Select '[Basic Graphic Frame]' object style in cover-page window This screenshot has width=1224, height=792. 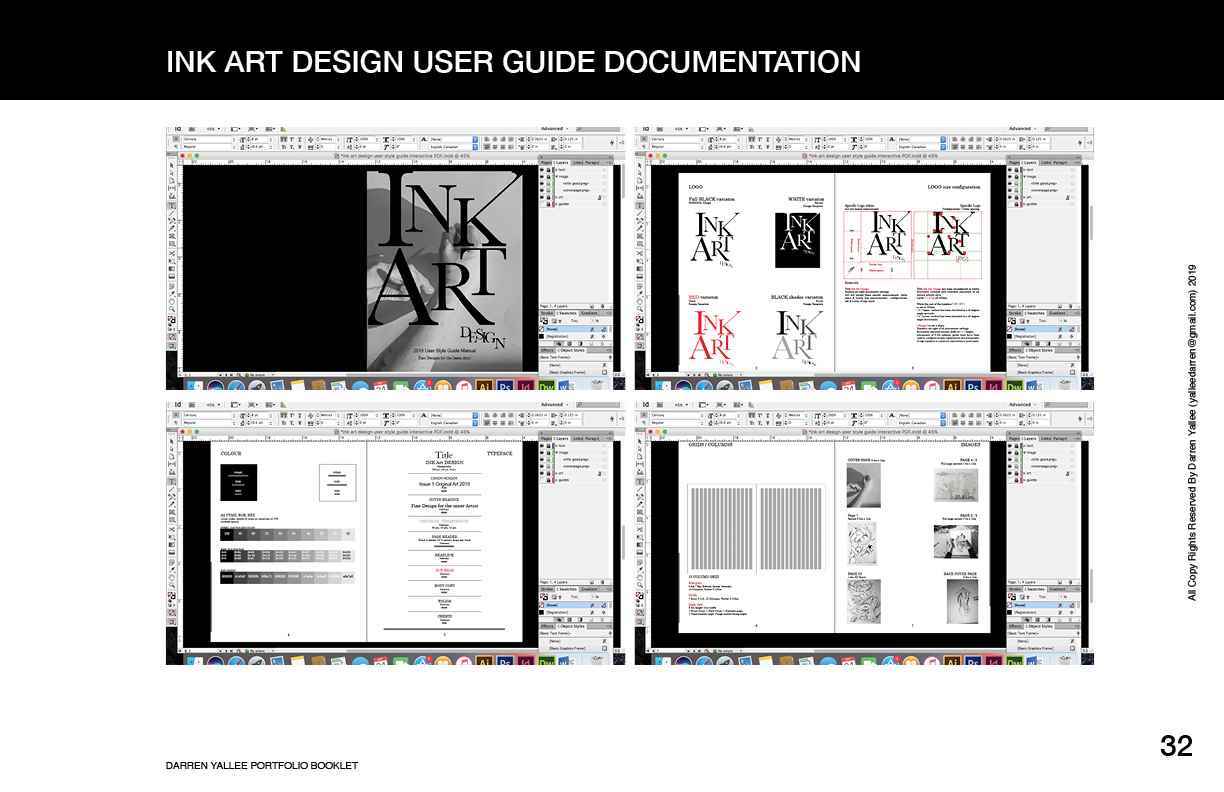[576, 372]
